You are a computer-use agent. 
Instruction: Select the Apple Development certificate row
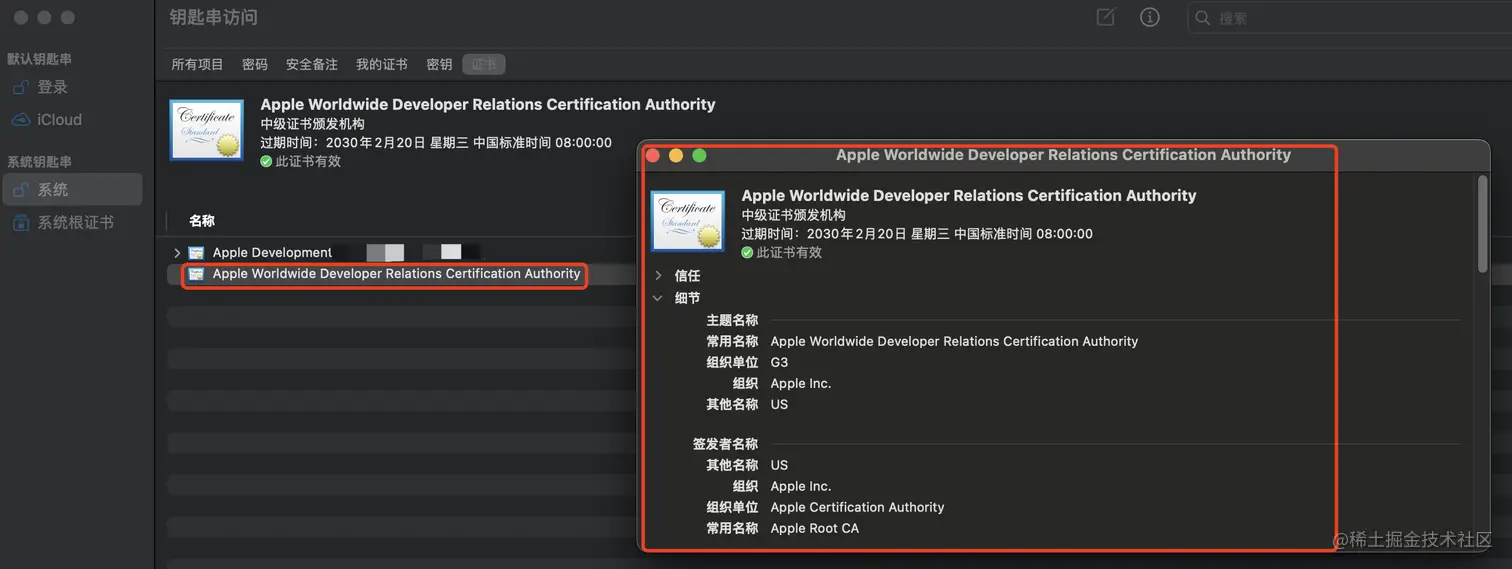pos(400,253)
